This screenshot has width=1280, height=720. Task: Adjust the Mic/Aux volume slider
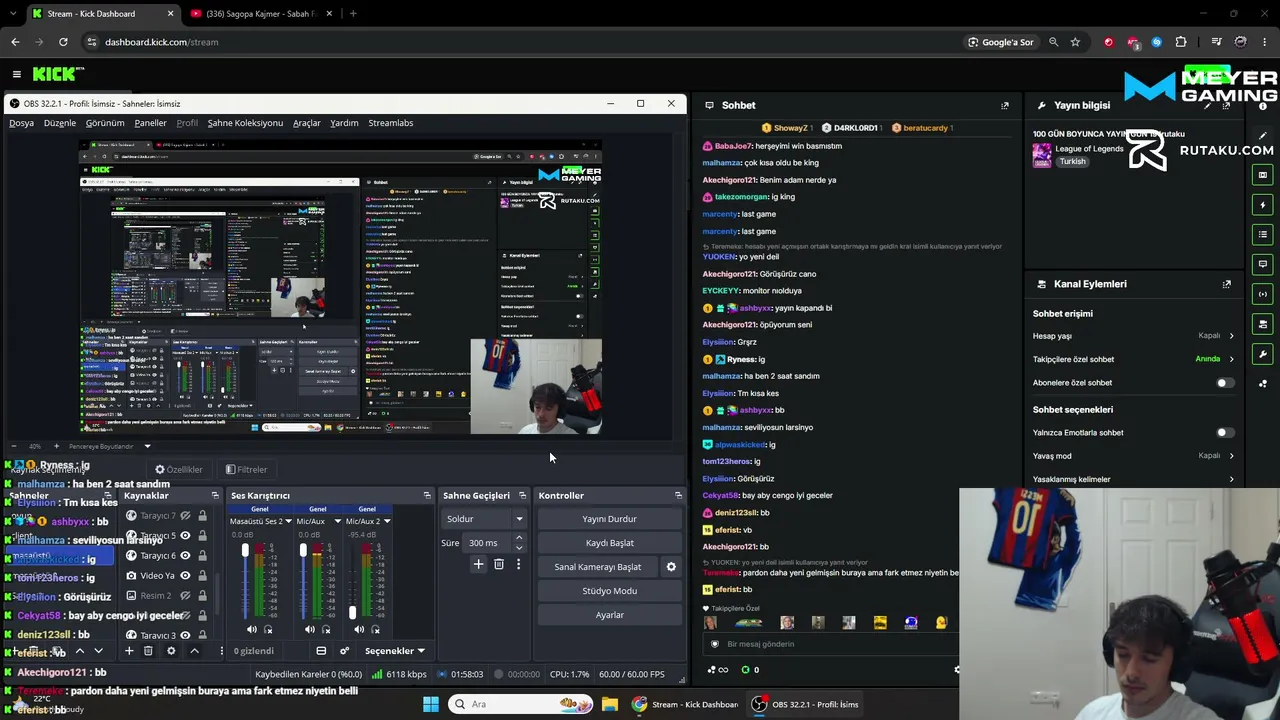pyautogui.click(x=303, y=580)
